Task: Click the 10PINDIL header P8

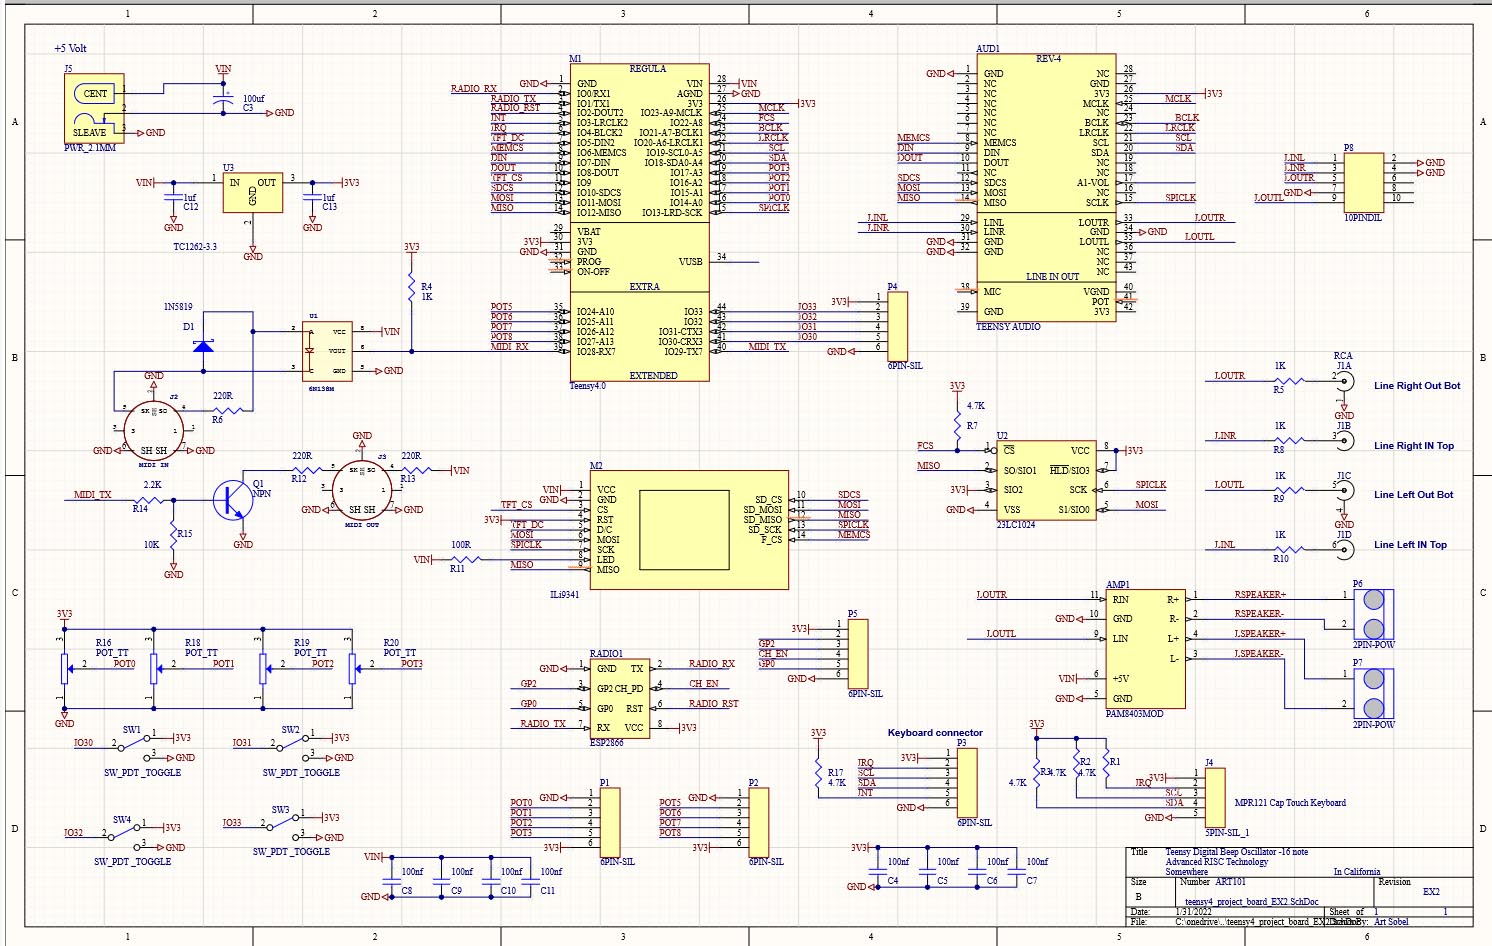Action: pos(1363,182)
